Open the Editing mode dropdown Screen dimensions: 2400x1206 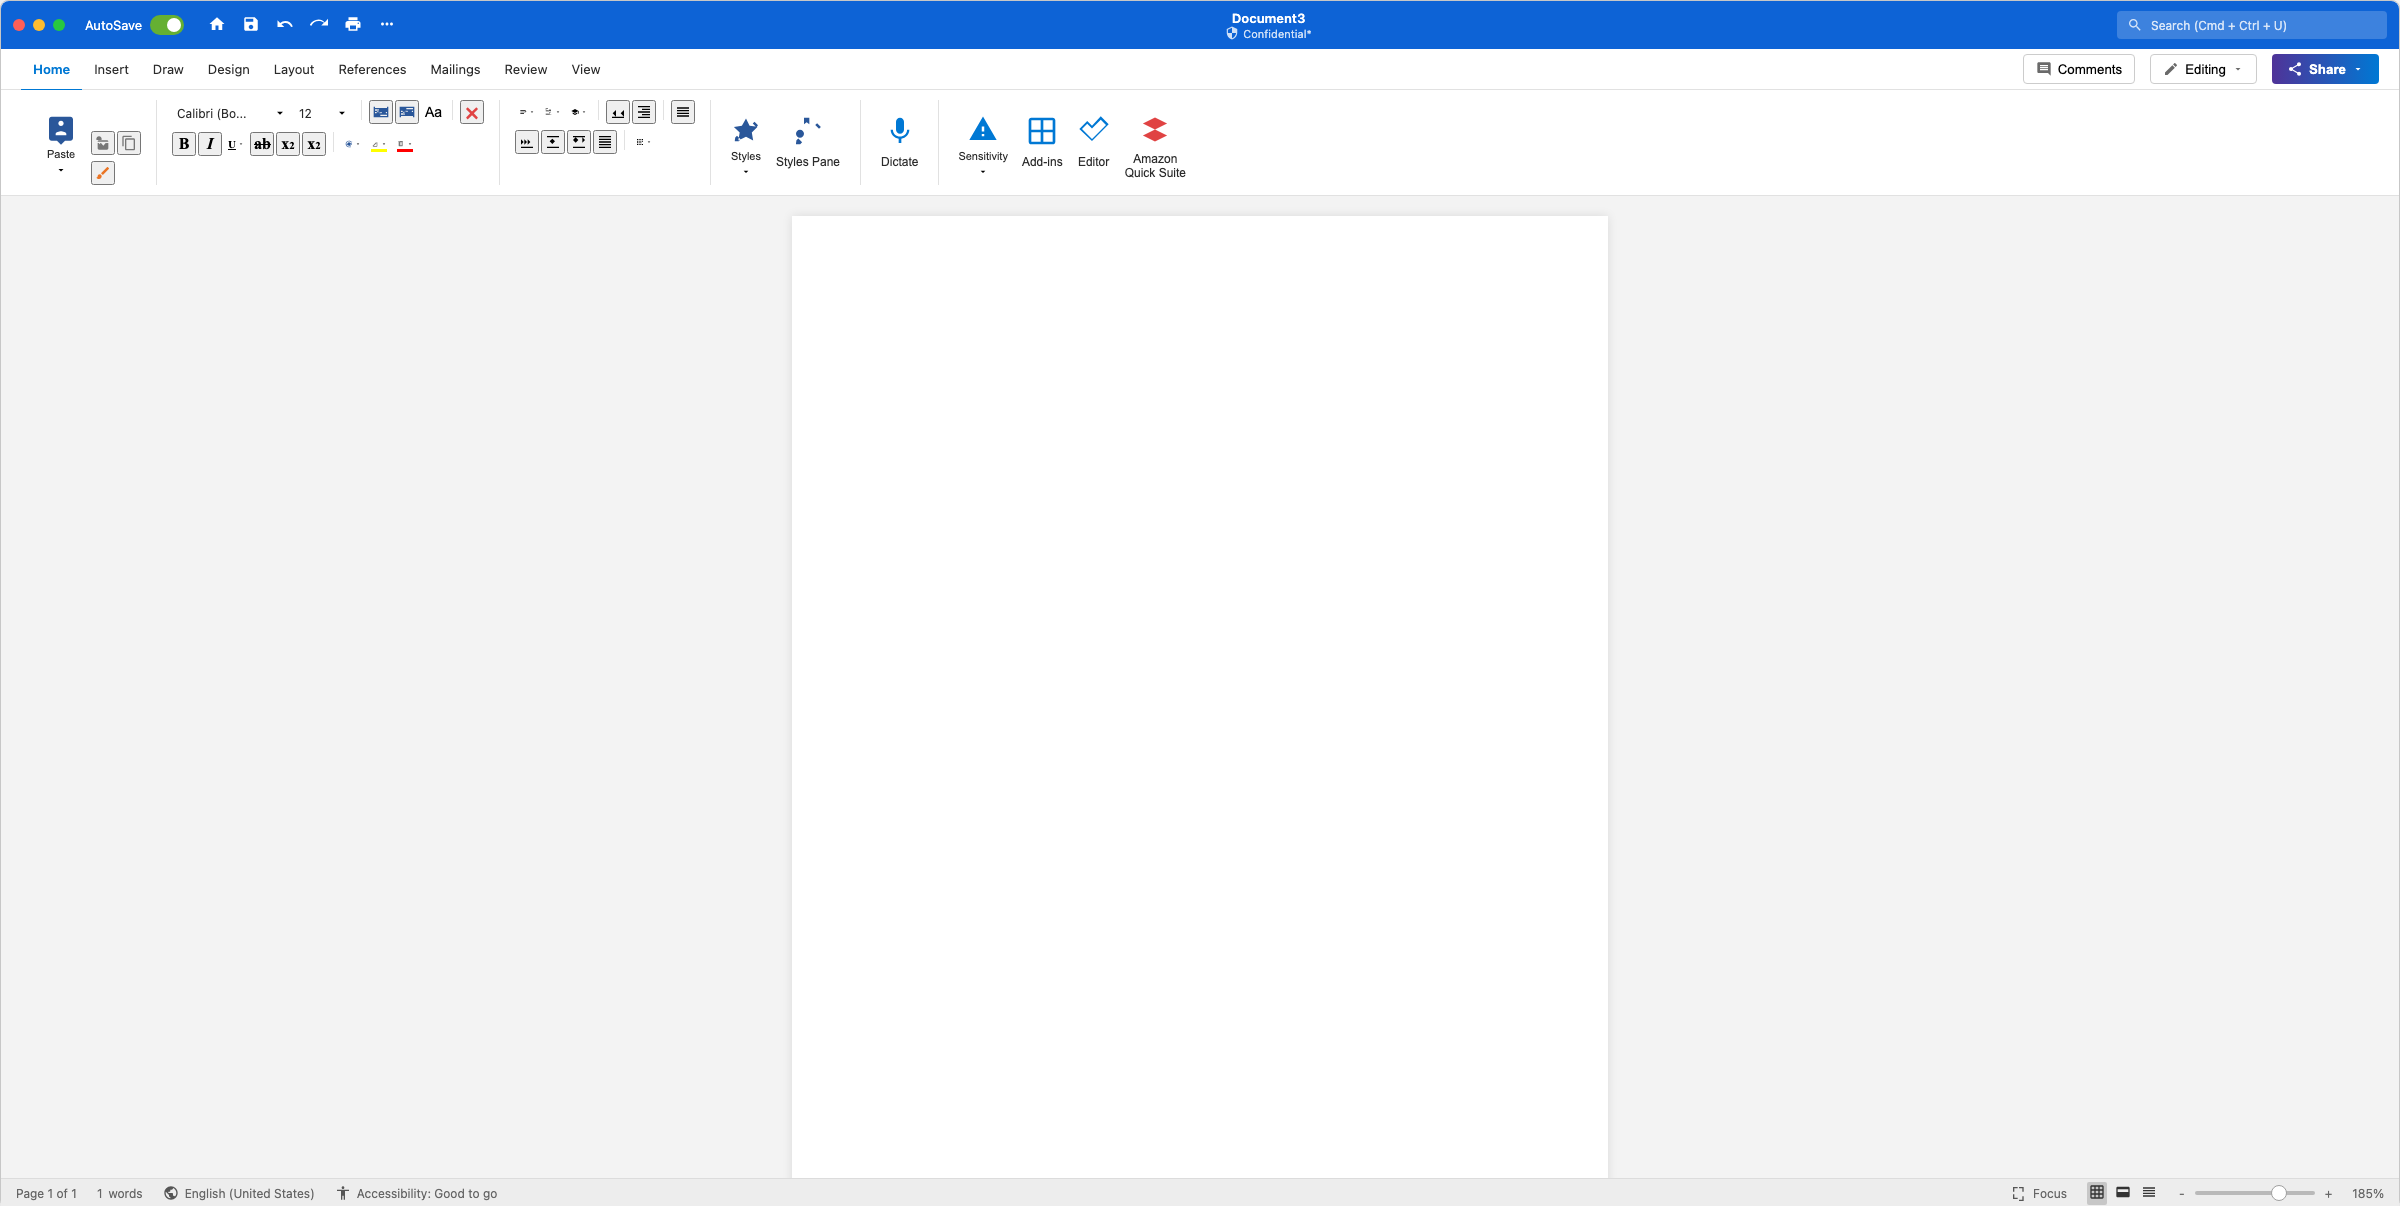point(2203,69)
